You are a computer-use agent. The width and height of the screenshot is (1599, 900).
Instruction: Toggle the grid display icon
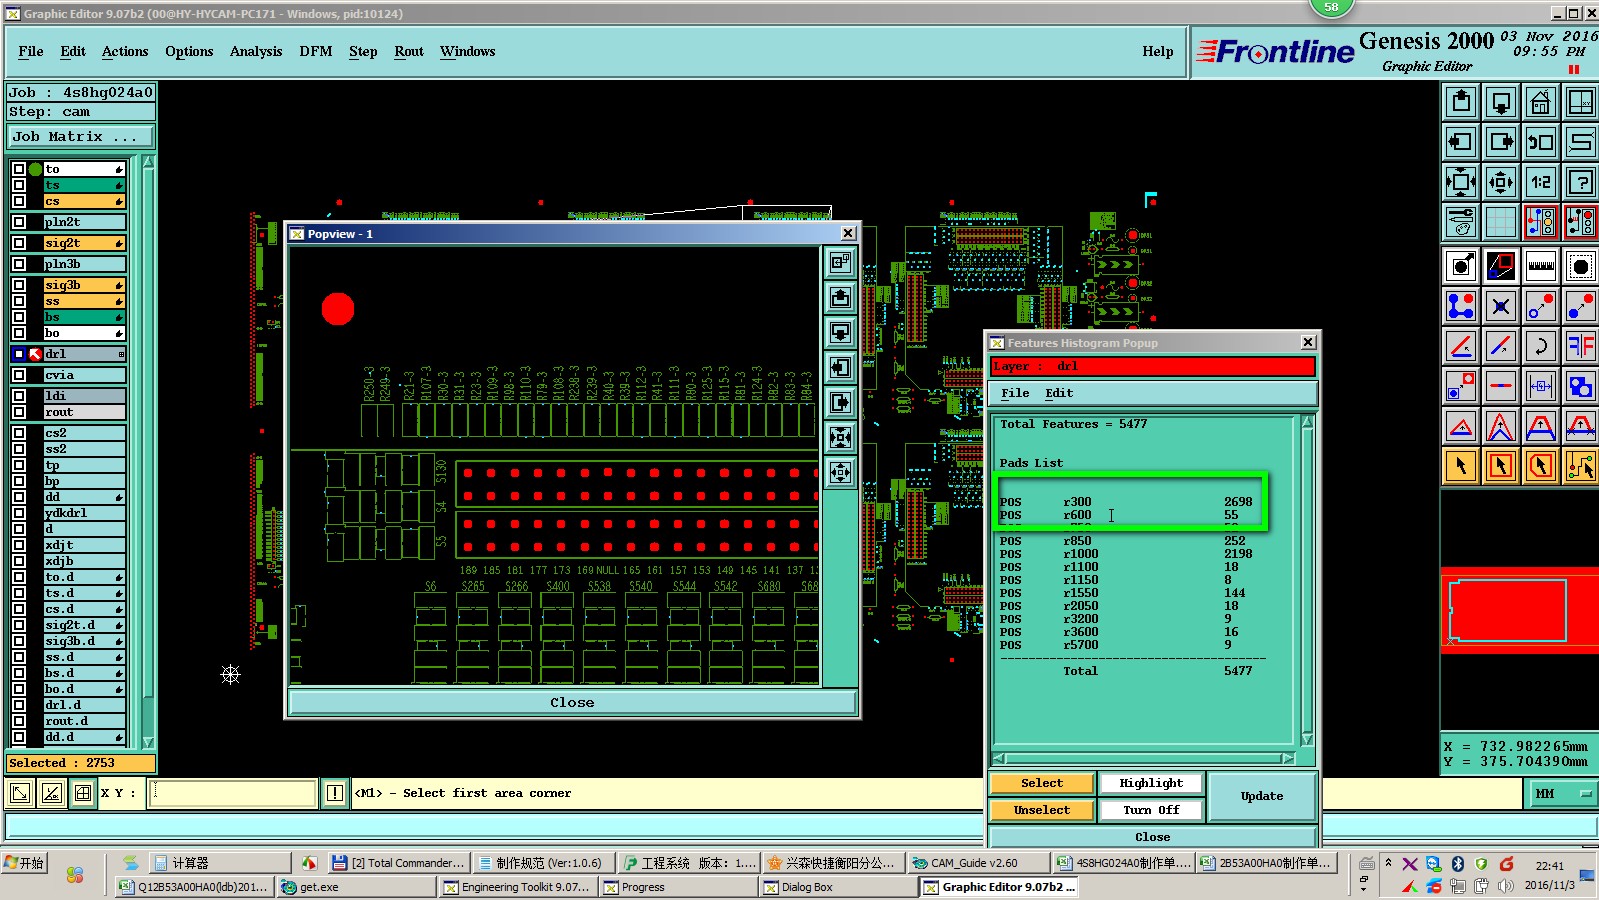pyautogui.click(x=1501, y=222)
